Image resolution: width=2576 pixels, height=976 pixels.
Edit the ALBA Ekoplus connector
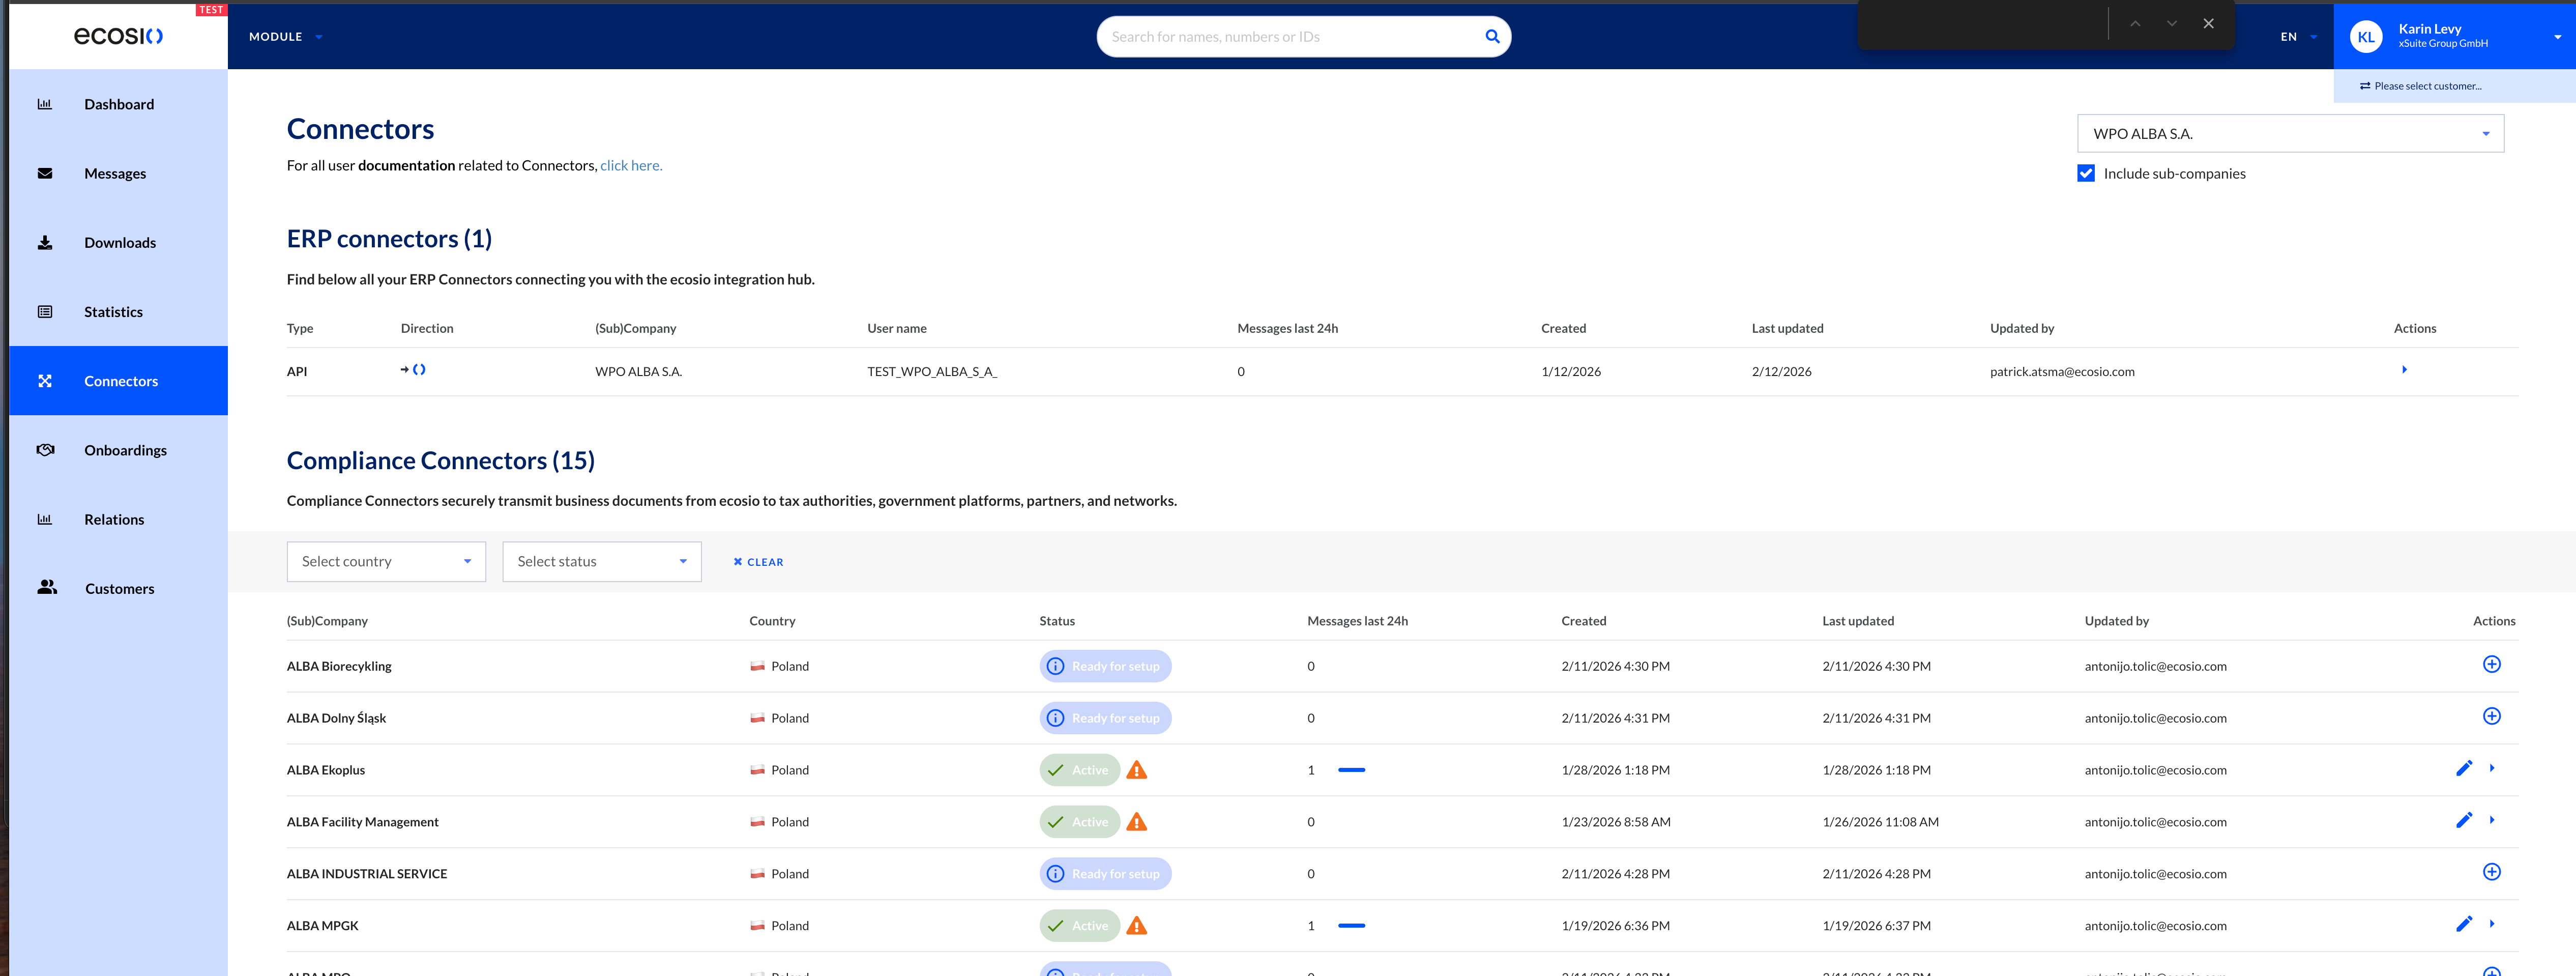(x=2464, y=769)
